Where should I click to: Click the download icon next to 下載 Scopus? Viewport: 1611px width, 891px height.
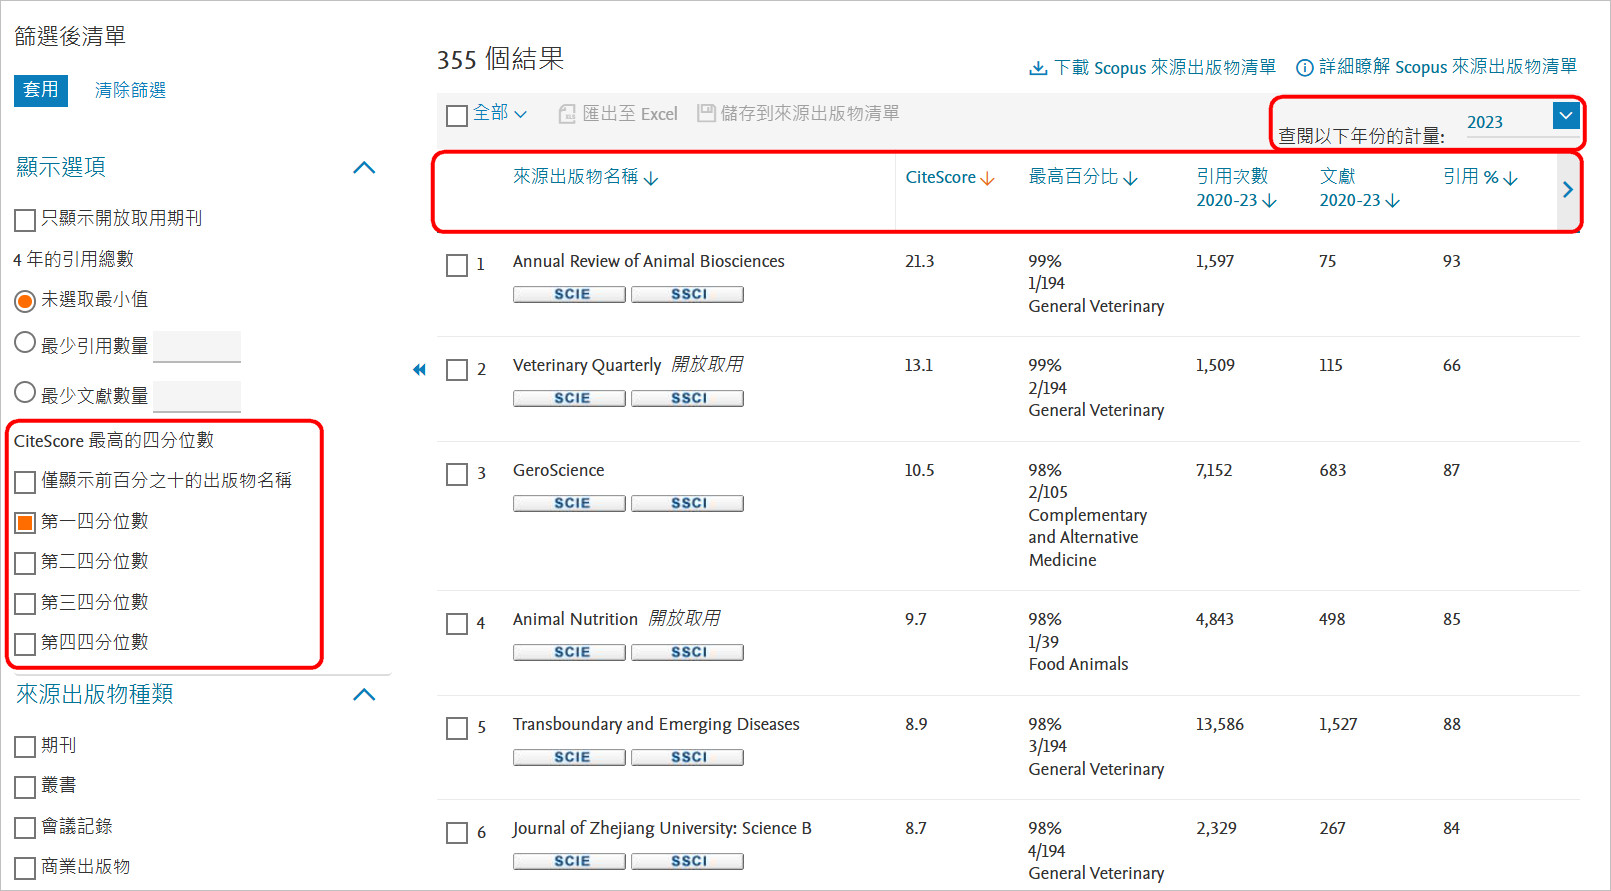pyautogui.click(x=1038, y=68)
